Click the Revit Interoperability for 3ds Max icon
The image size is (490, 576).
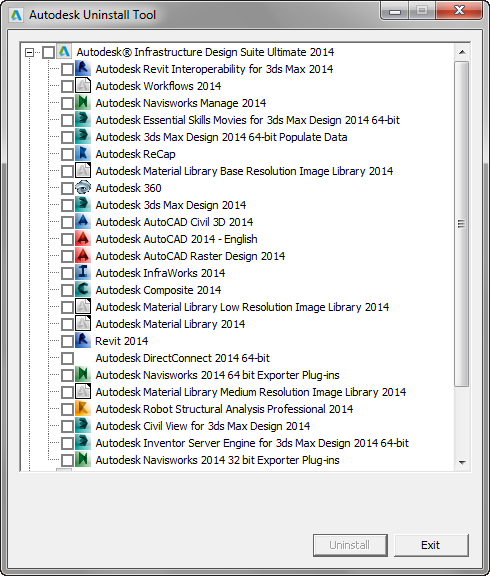[83, 68]
